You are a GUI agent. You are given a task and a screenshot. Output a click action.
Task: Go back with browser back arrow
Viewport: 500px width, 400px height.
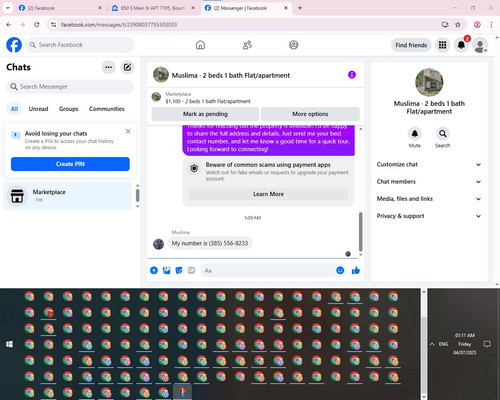(9, 25)
